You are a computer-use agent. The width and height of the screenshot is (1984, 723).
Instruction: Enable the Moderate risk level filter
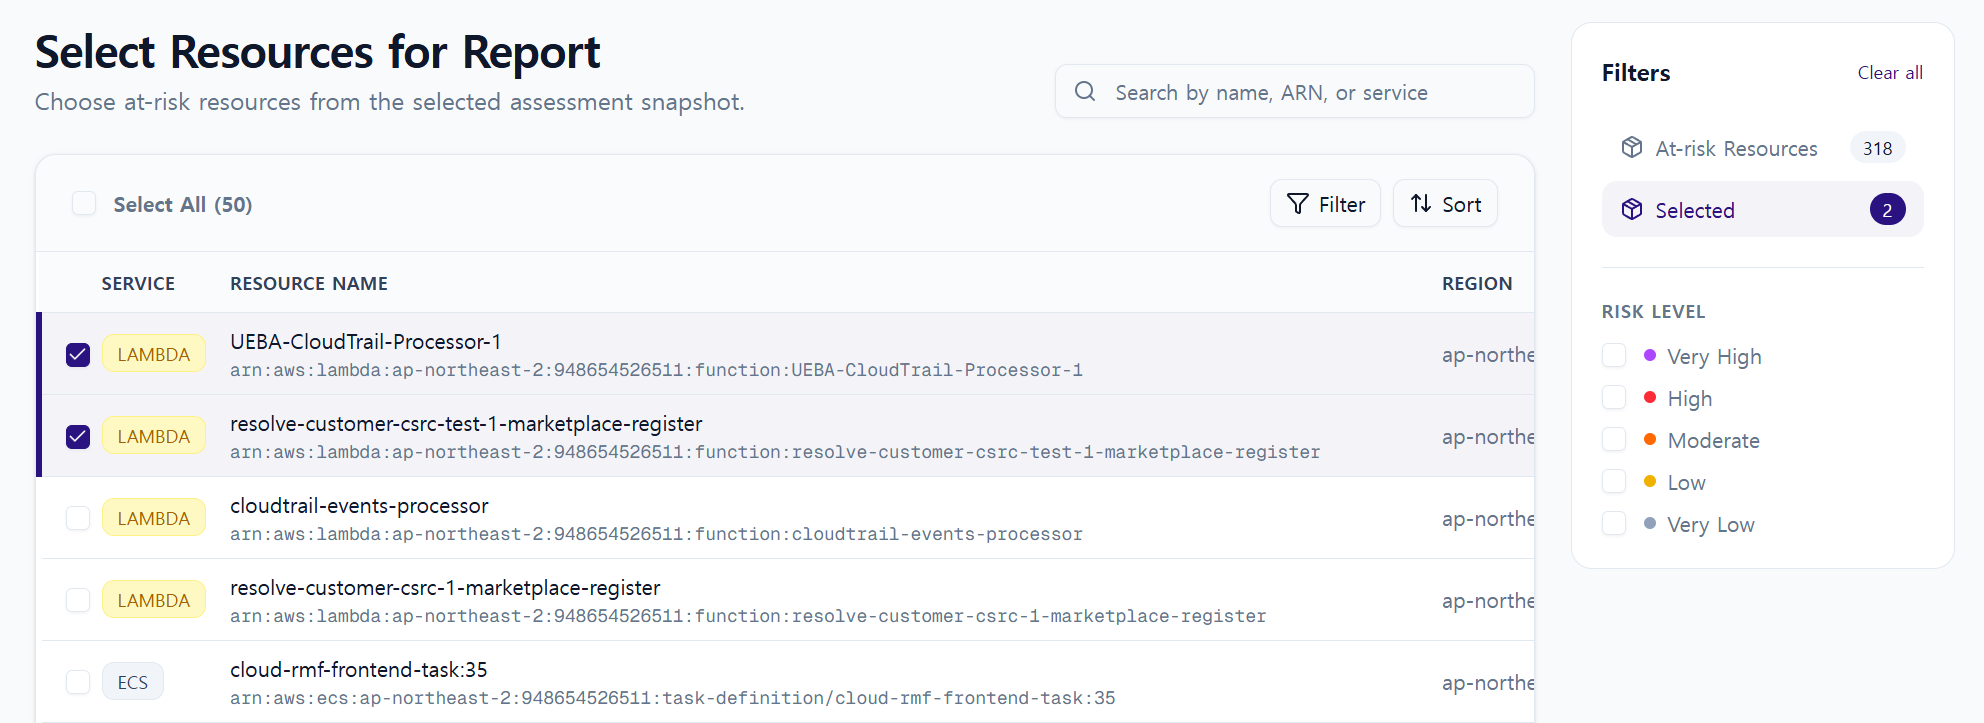1614,439
